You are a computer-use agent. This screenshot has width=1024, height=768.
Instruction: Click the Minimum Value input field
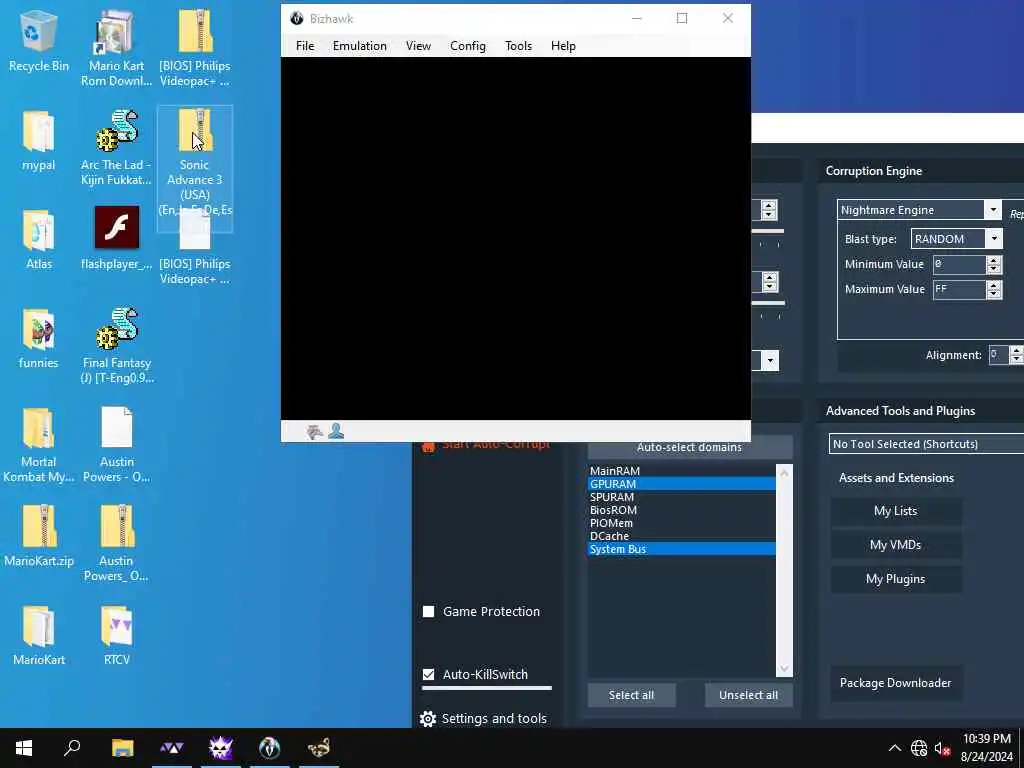click(x=959, y=264)
